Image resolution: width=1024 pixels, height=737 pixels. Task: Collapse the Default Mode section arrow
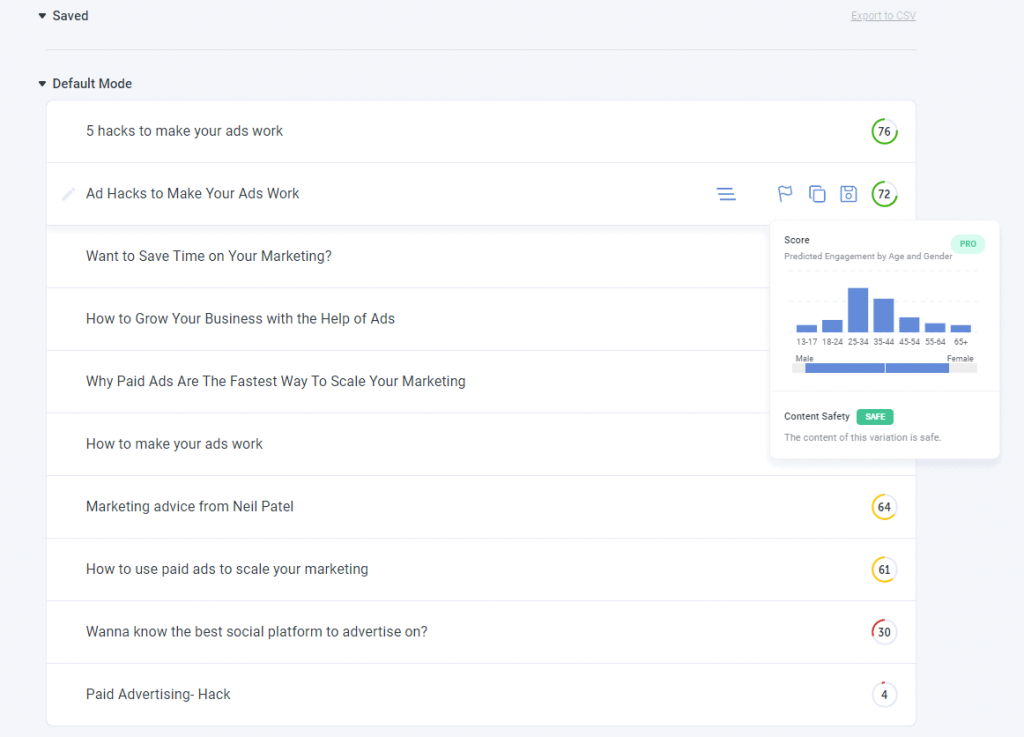42,84
